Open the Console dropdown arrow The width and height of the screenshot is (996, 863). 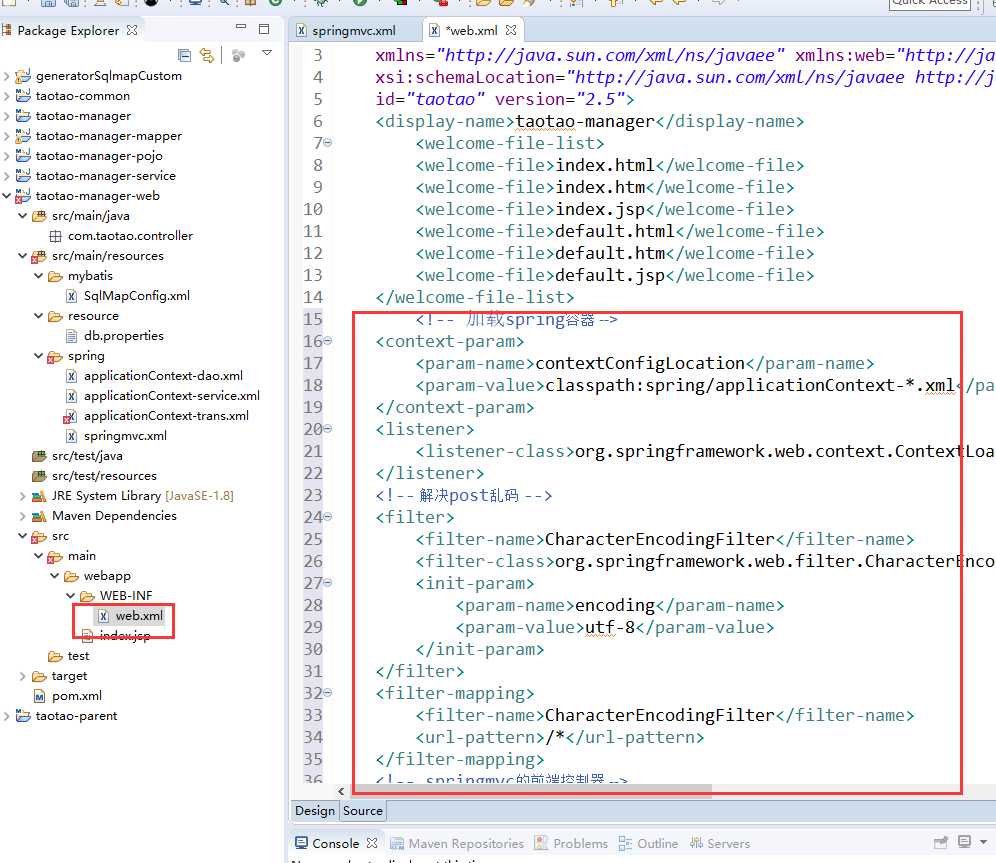[983, 842]
